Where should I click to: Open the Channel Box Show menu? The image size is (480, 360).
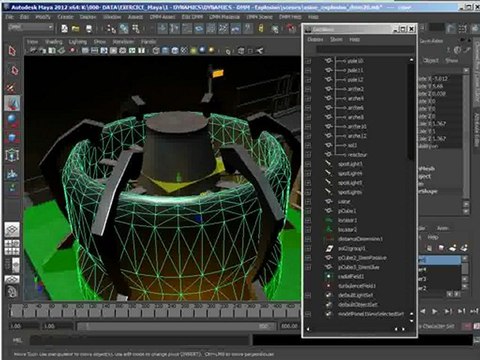coord(452,60)
